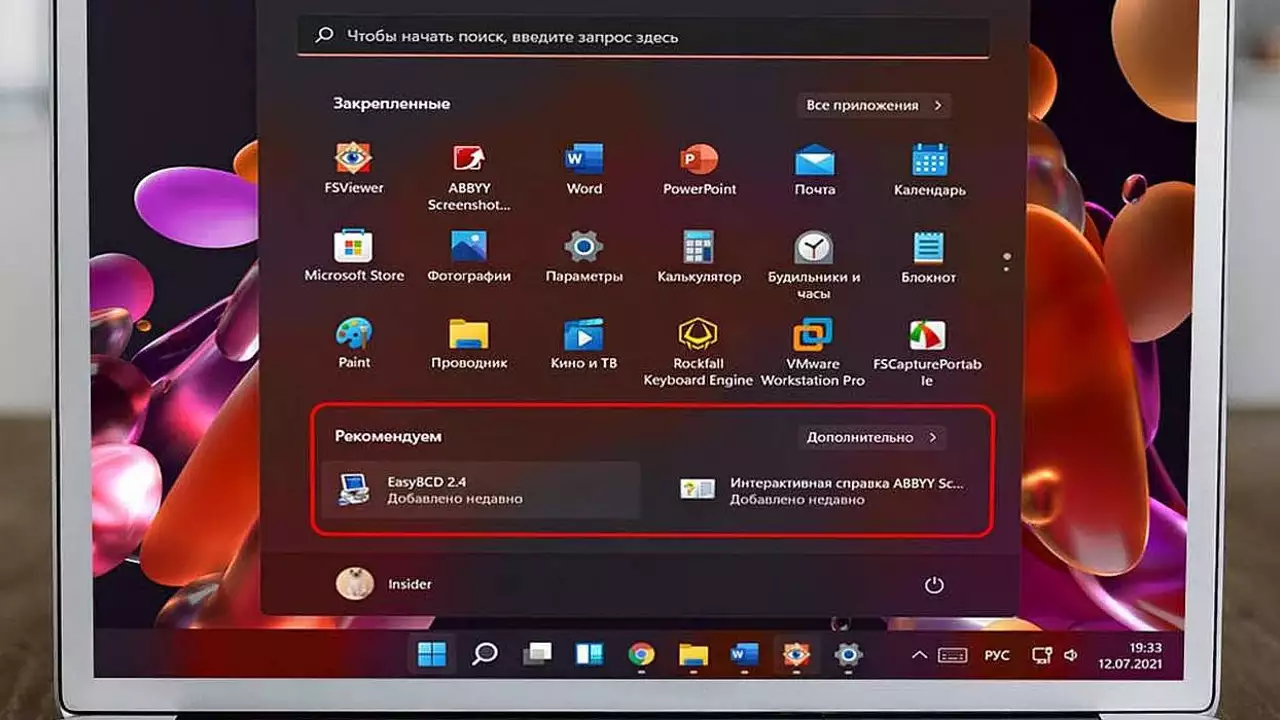Open the Settings gear on the taskbar
Image resolution: width=1280 pixels, height=720 pixels.
pyautogui.click(x=849, y=655)
